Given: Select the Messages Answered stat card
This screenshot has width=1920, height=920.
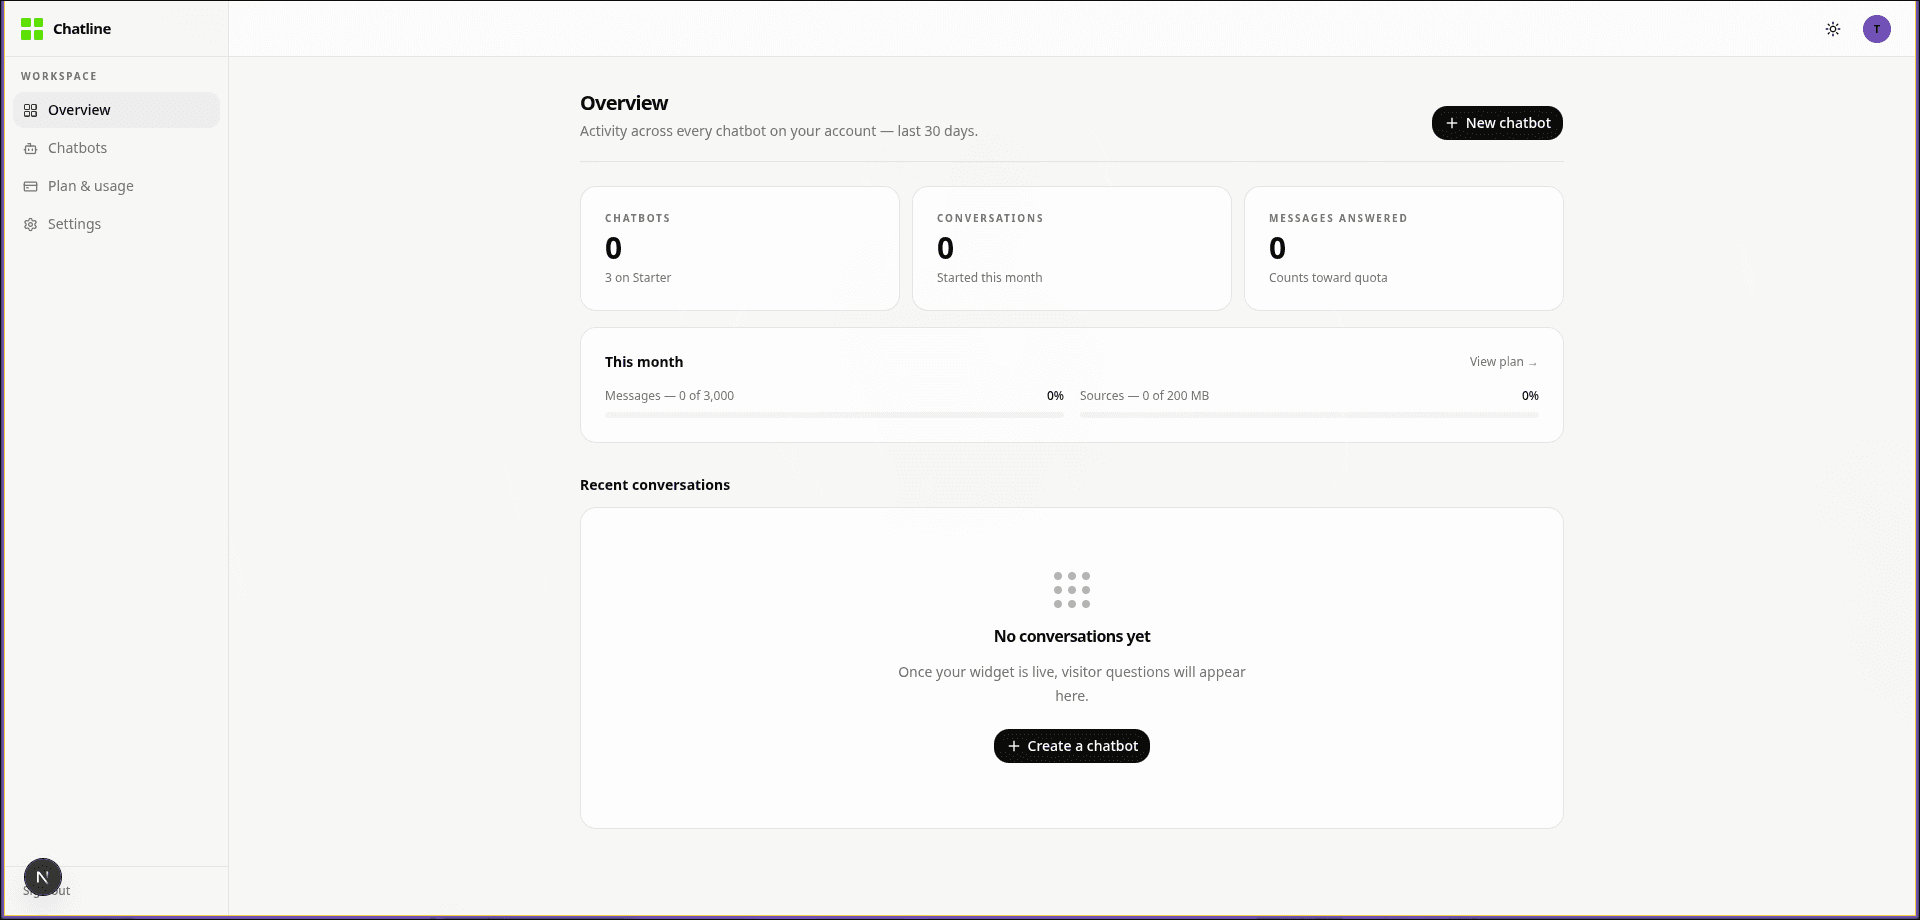Looking at the screenshot, I should (x=1404, y=248).
